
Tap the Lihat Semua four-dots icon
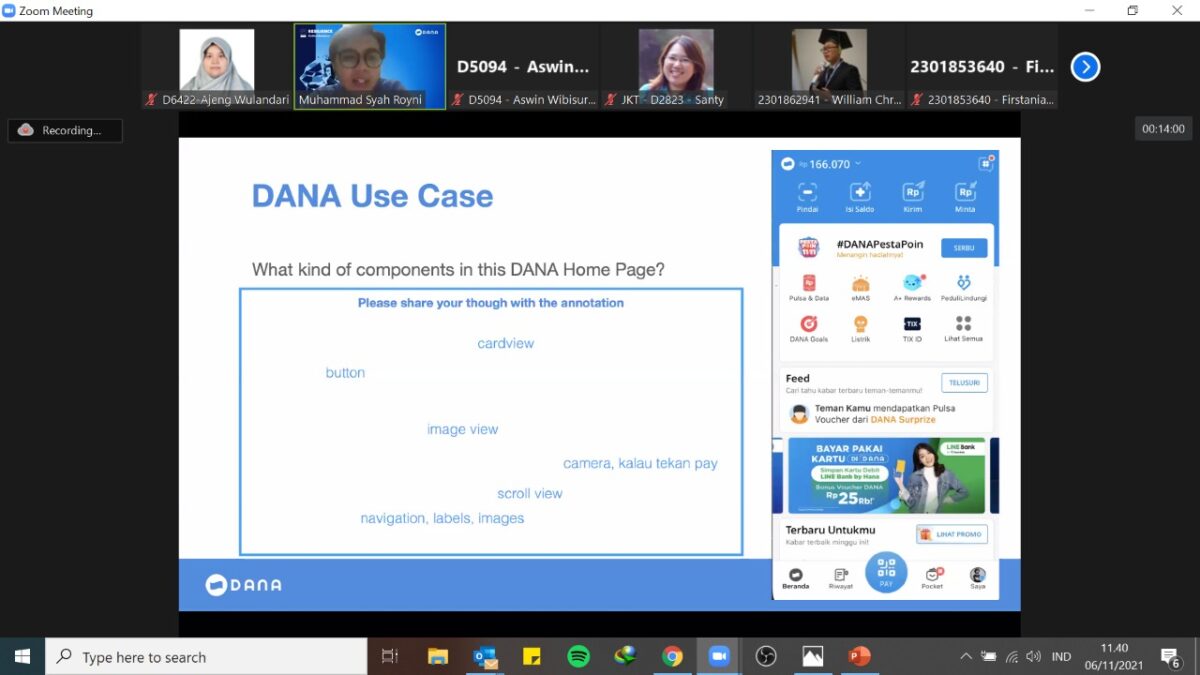point(963,324)
